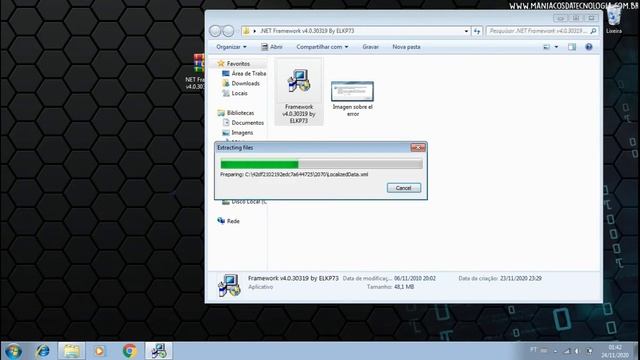This screenshot has height=360, width=640.
Task: Click the taskbar clock
Action: (615, 351)
